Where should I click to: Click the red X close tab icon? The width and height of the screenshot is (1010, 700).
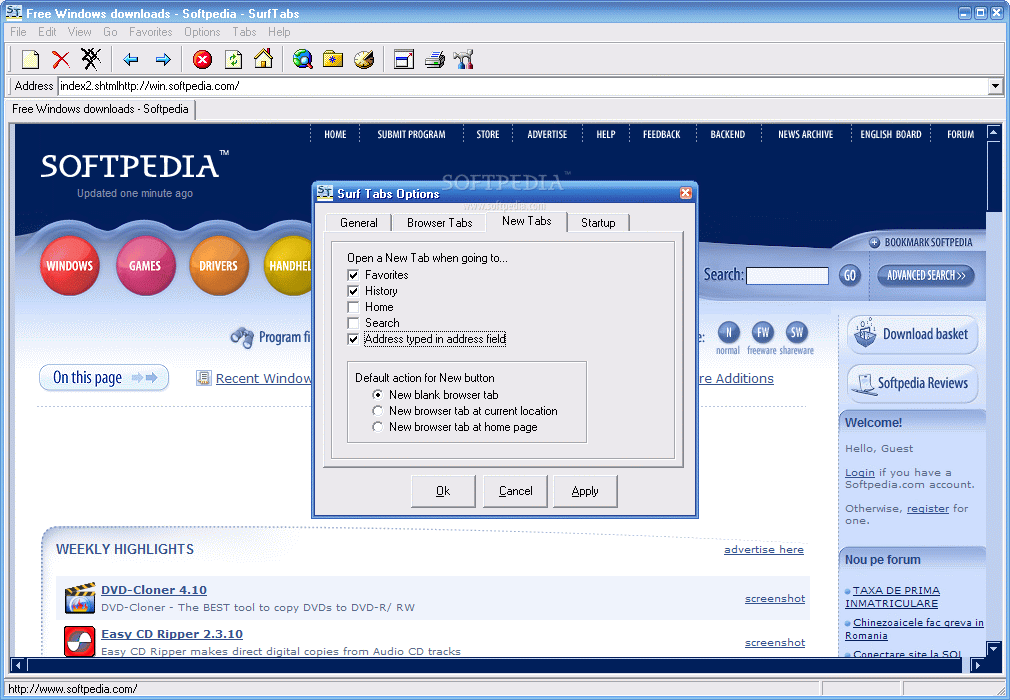click(x=61, y=60)
